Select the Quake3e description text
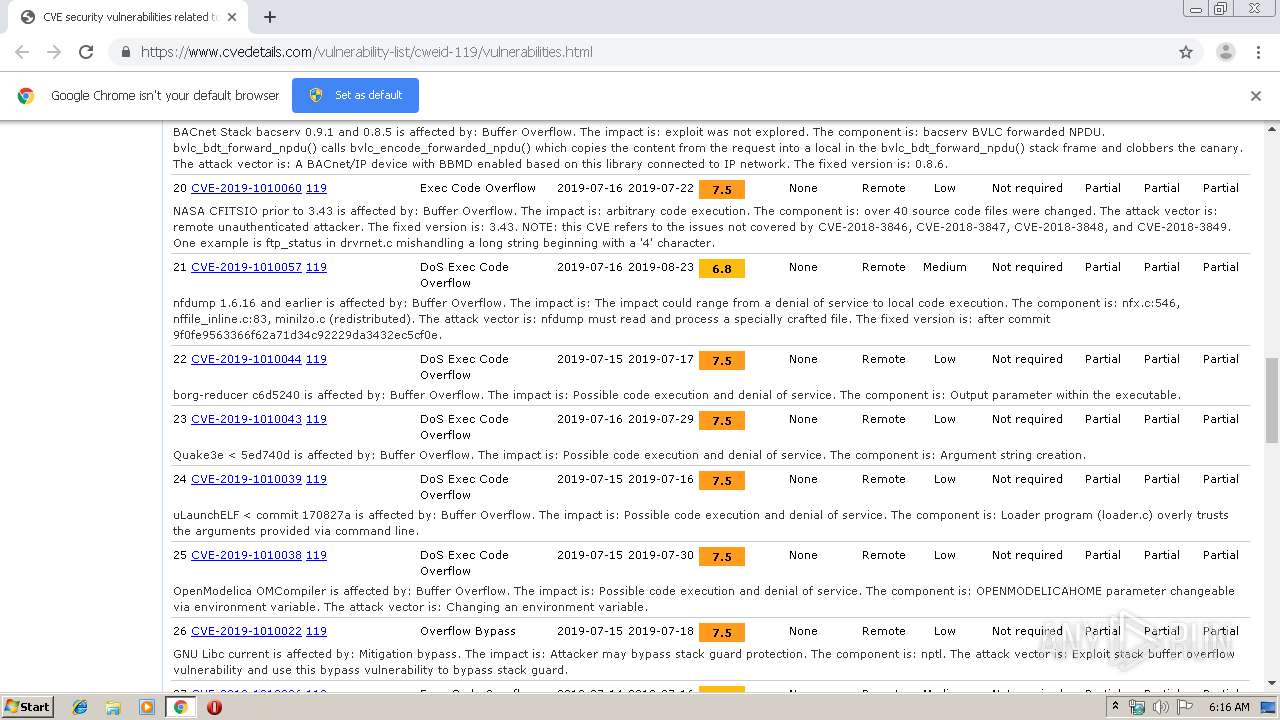Image resolution: width=1280 pixels, height=720 pixels. coord(629,455)
